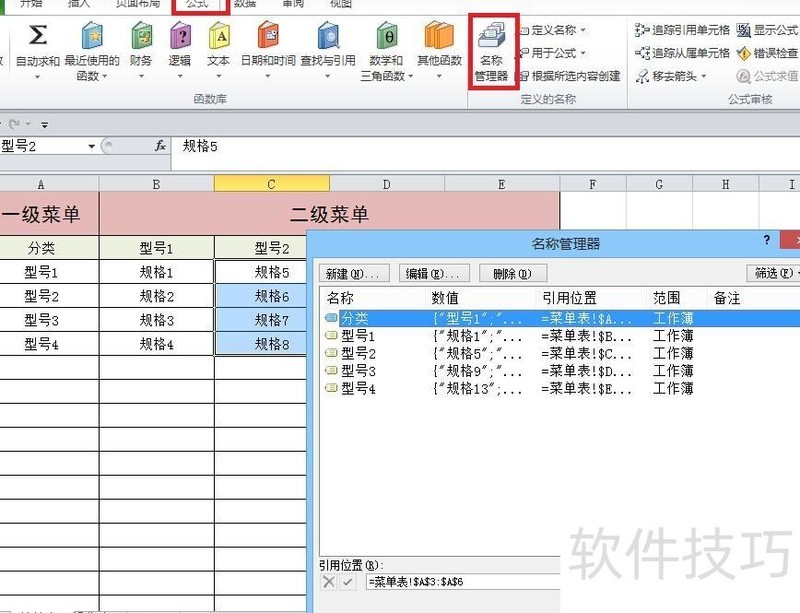
Task: Expand the AutoSum dropdown arrow
Action: pos(38,77)
